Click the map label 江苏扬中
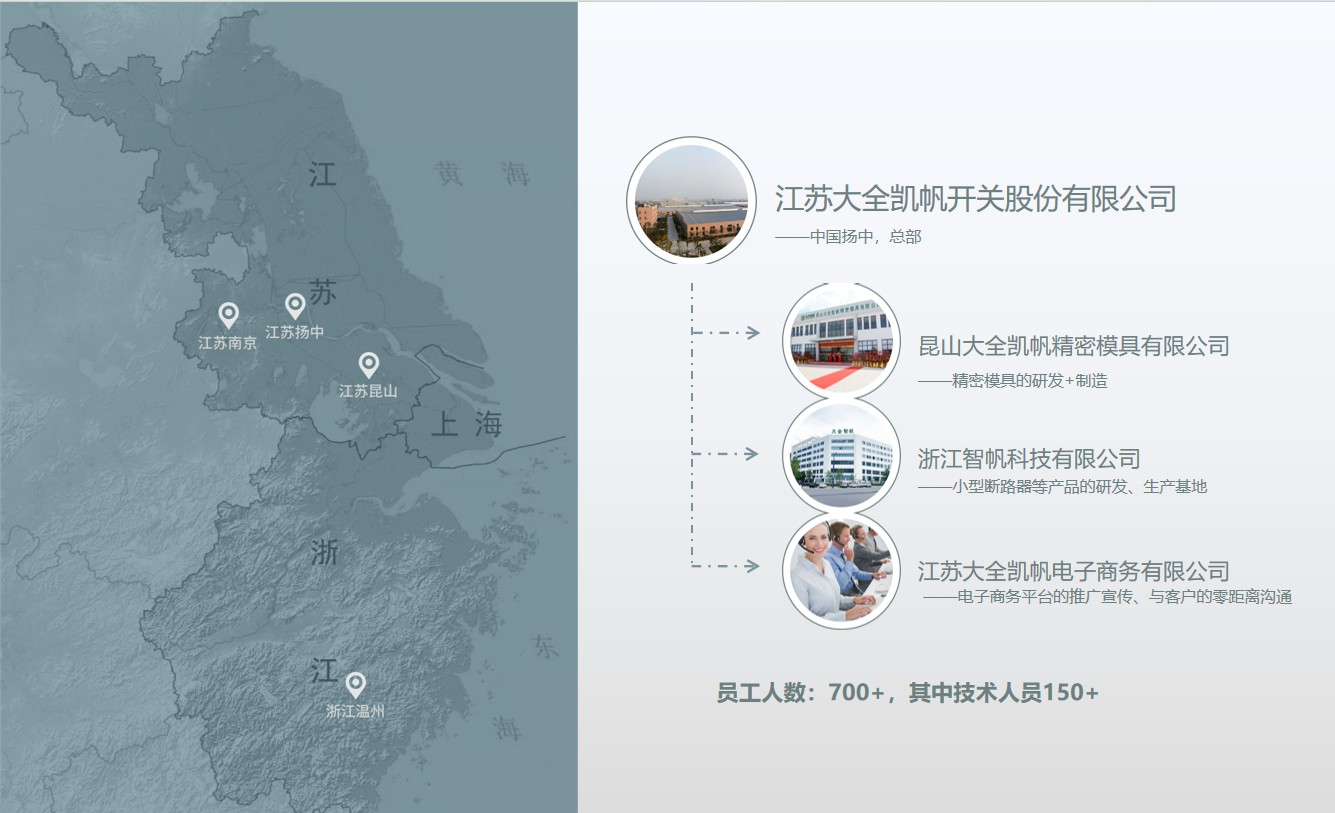1335x813 pixels. coord(295,332)
